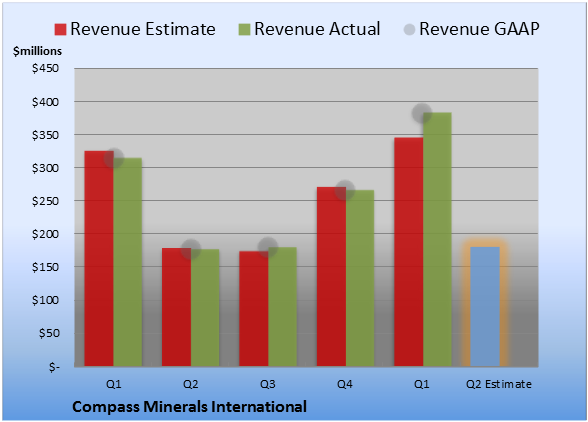Image resolution: width=588 pixels, height=422 pixels.
Task: Click the gray GAAP marker above Q3
Action: [268, 247]
